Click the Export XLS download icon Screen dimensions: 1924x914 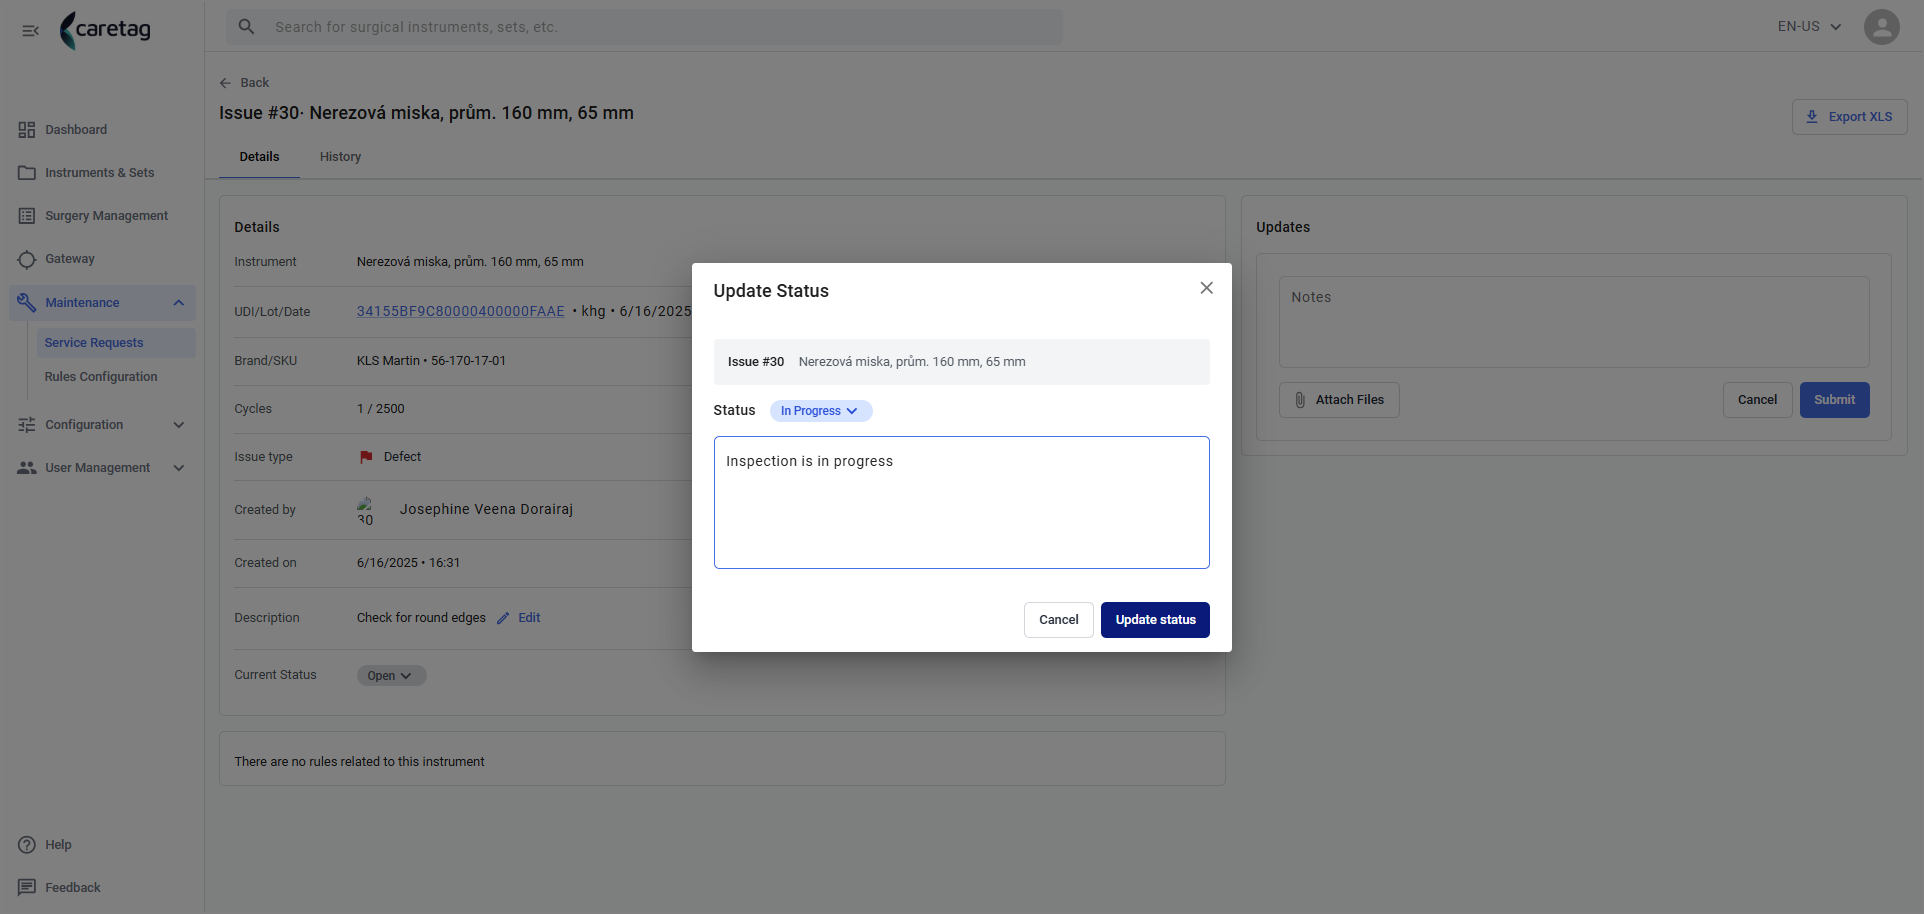(1812, 117)
